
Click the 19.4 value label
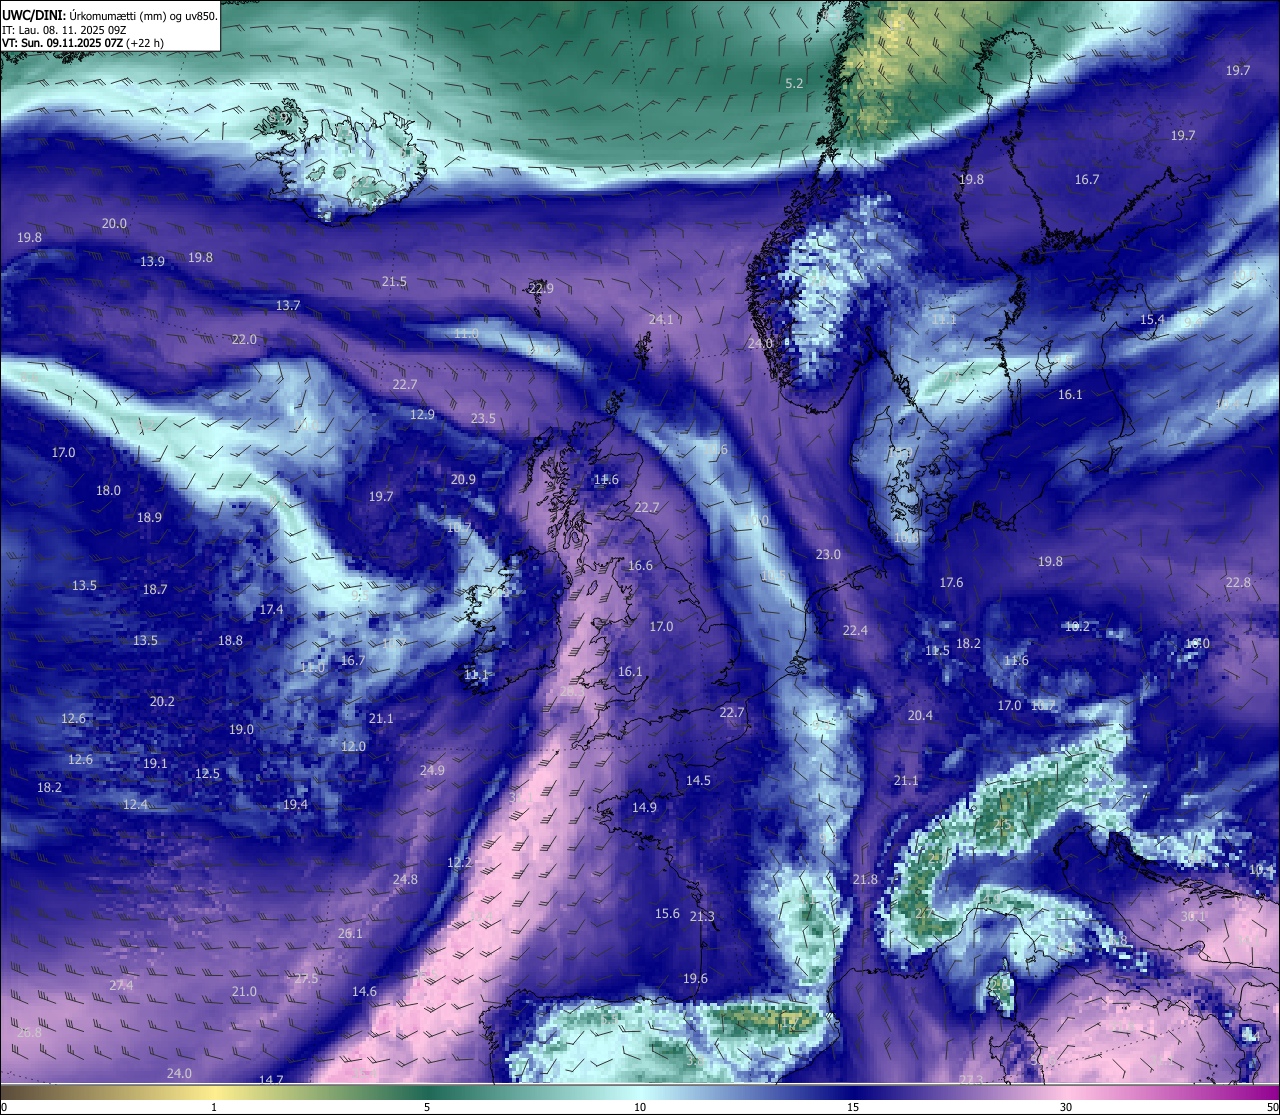coord(295,805)
